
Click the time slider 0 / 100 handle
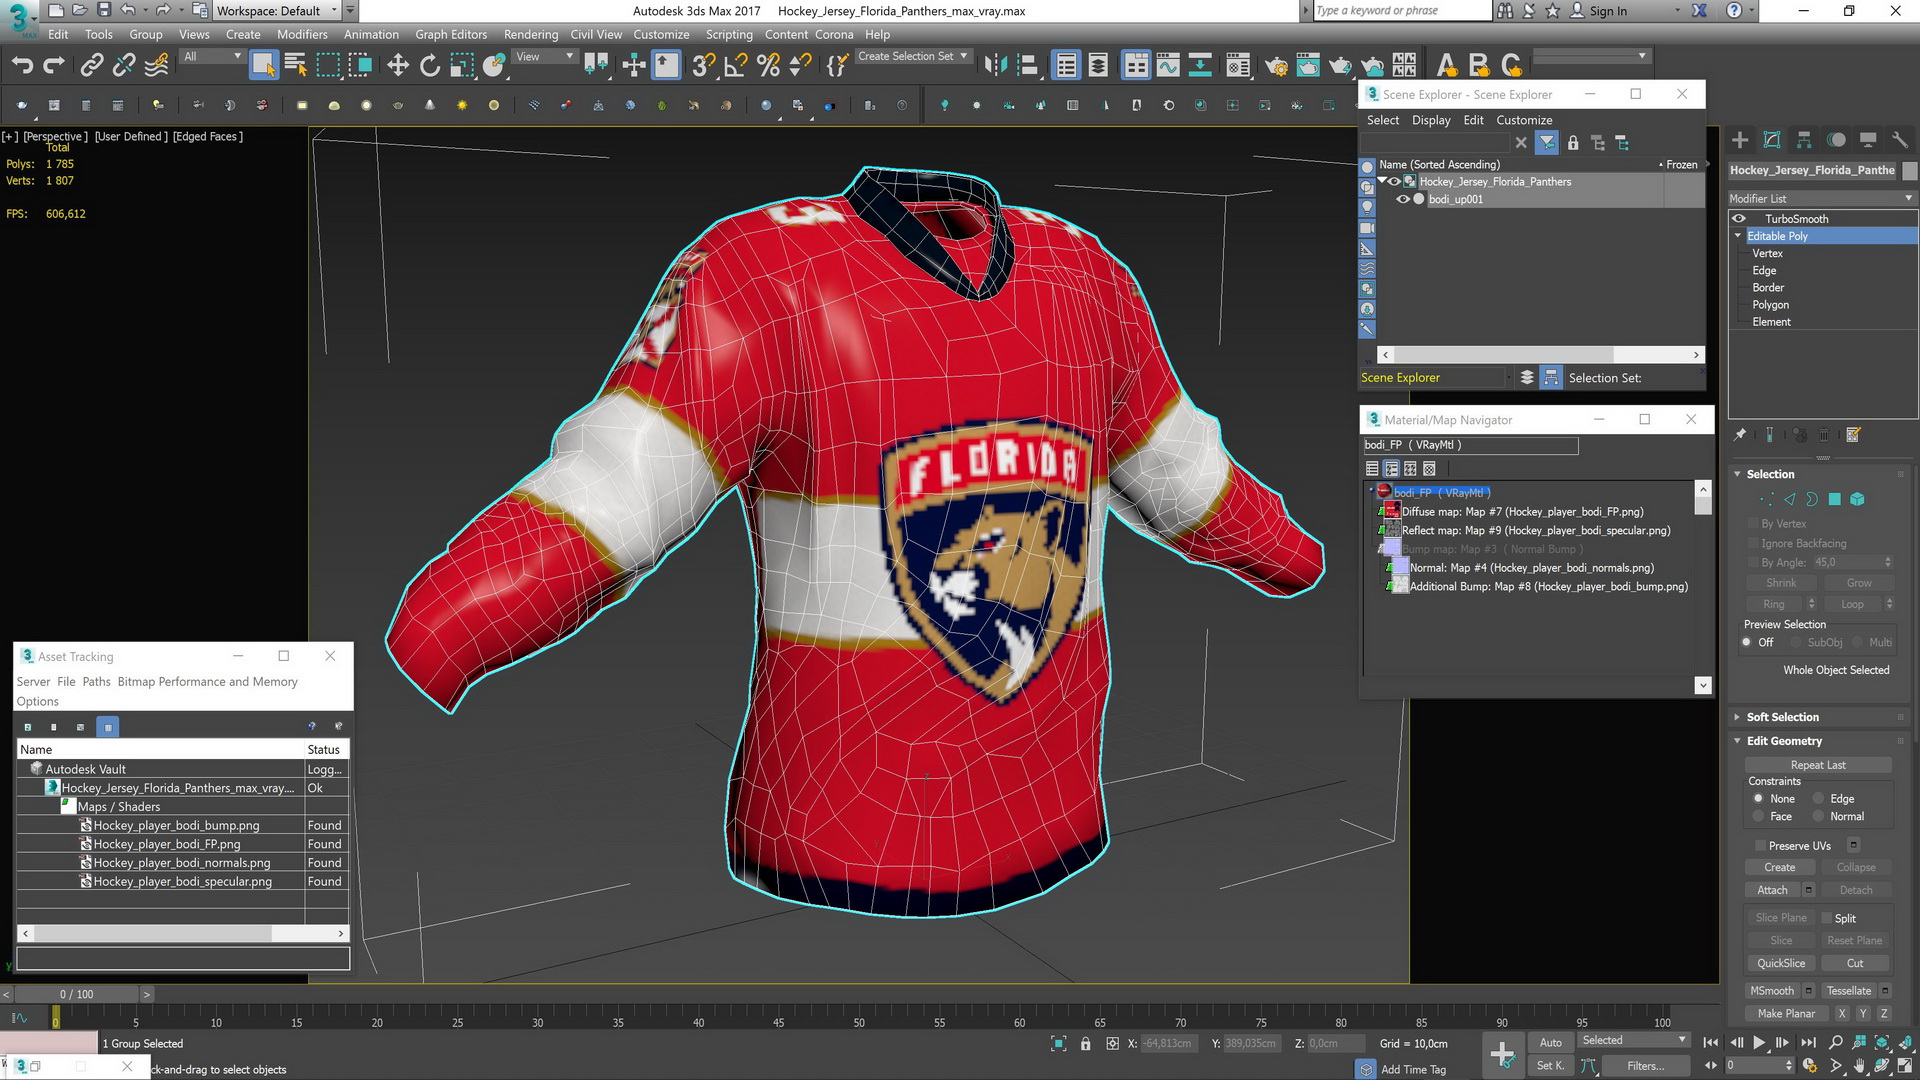point(77,994)
